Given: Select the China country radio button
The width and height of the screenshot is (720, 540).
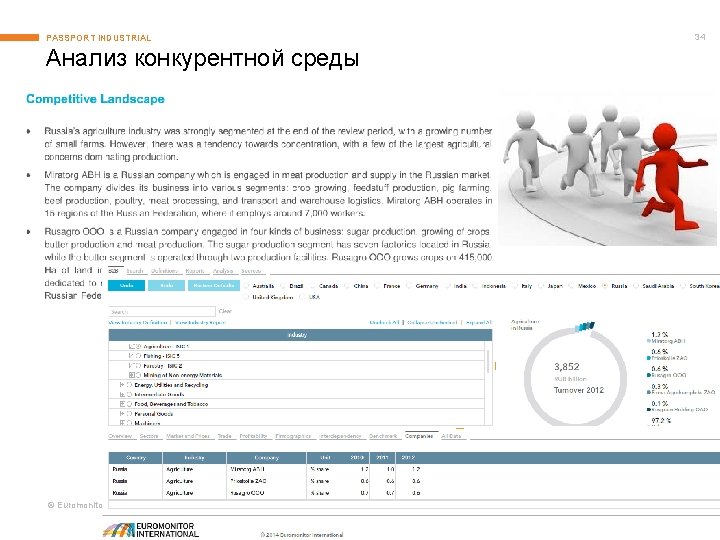Looking at the screenshot, I should (348, 286).
